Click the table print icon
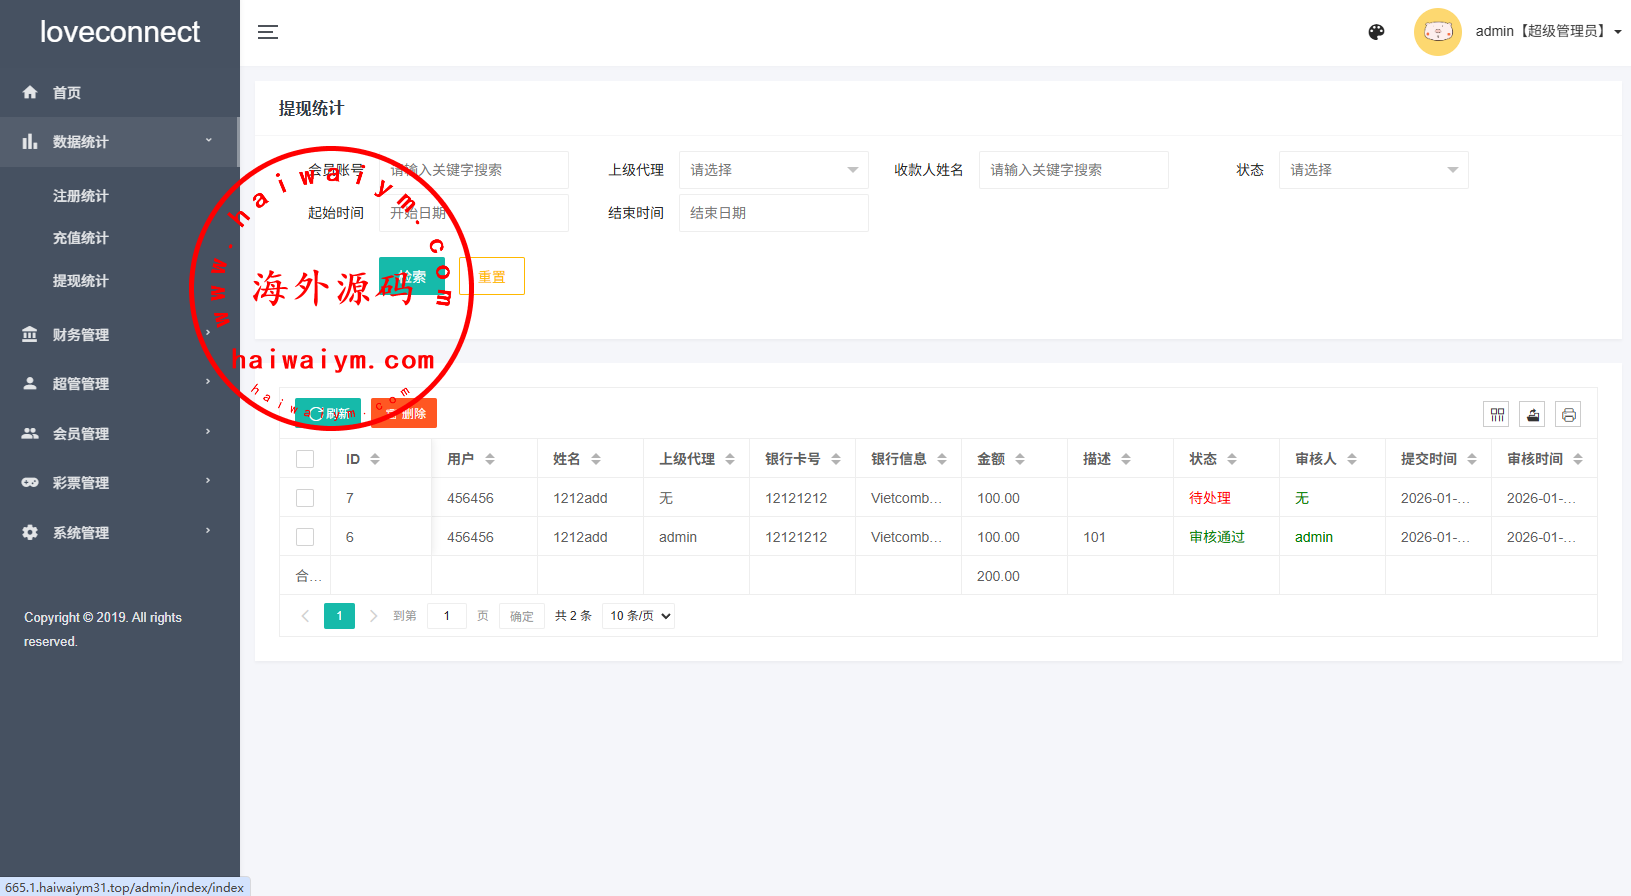This screenshot has height=896, width=1631. point(1568,414)
